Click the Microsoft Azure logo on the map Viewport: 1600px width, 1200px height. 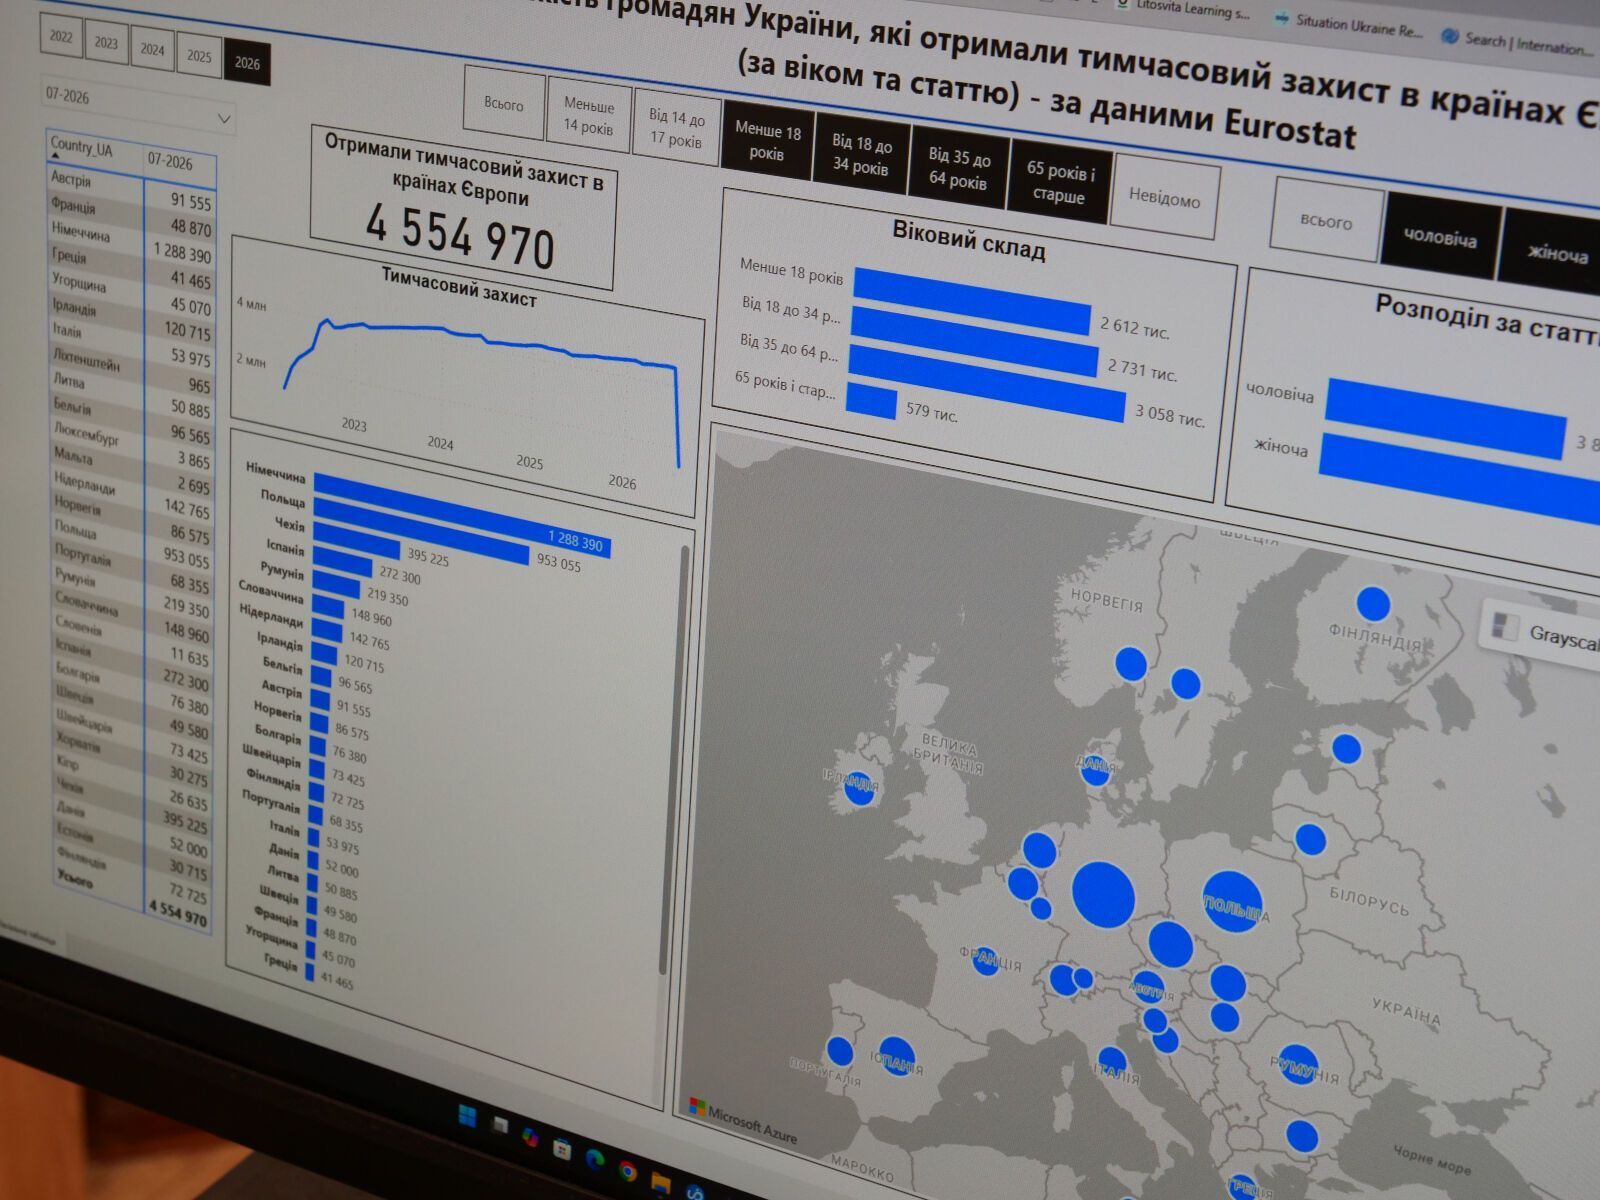coord(697,1106)
